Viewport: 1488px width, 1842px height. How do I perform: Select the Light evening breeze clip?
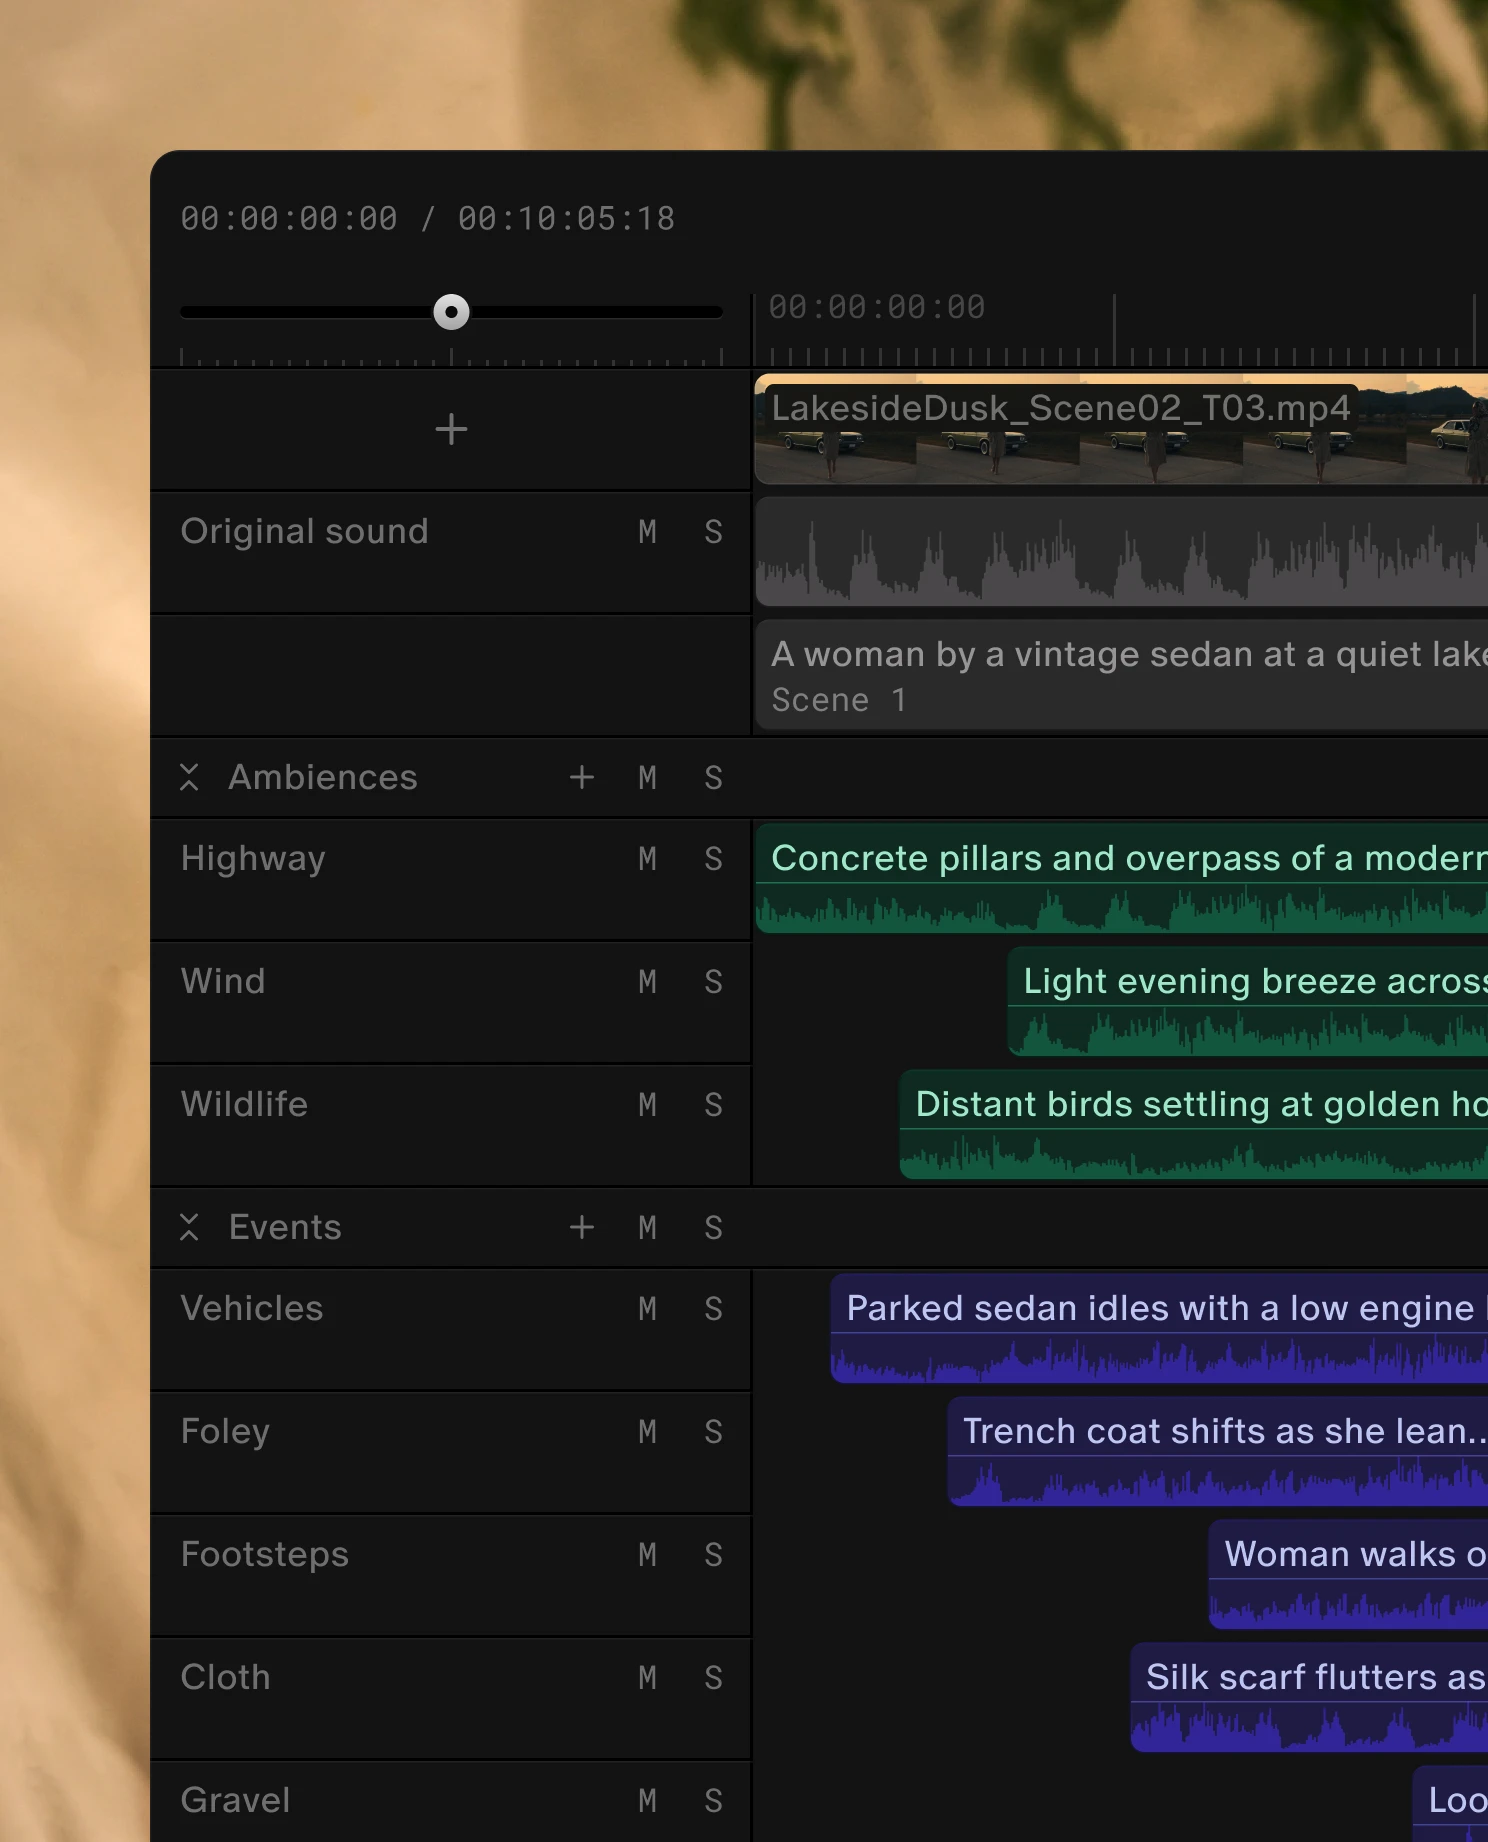(1248, 1001)
